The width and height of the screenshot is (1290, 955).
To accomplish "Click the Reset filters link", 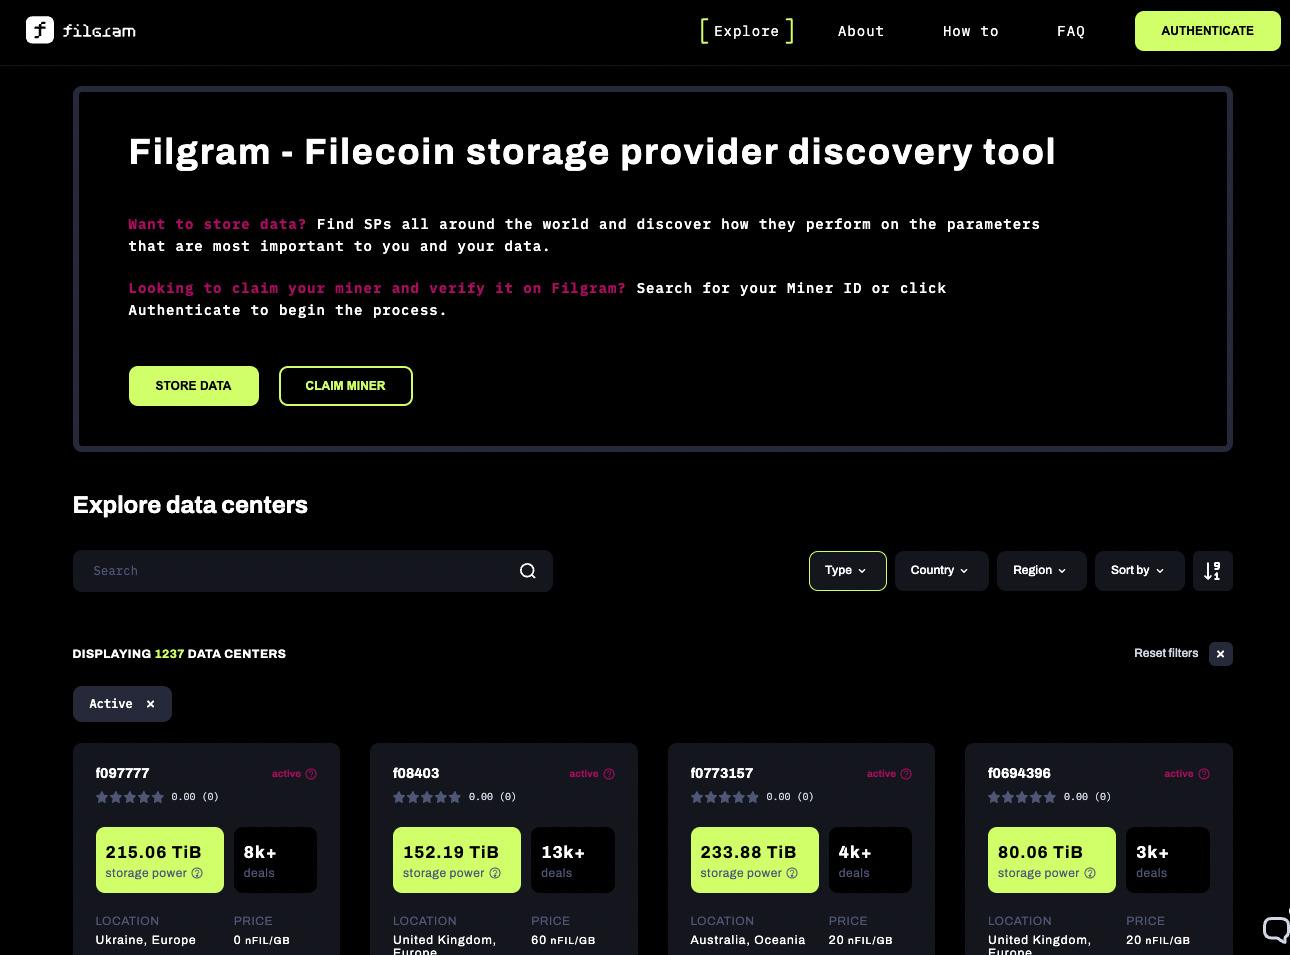I will click(x=1166, y=653).
